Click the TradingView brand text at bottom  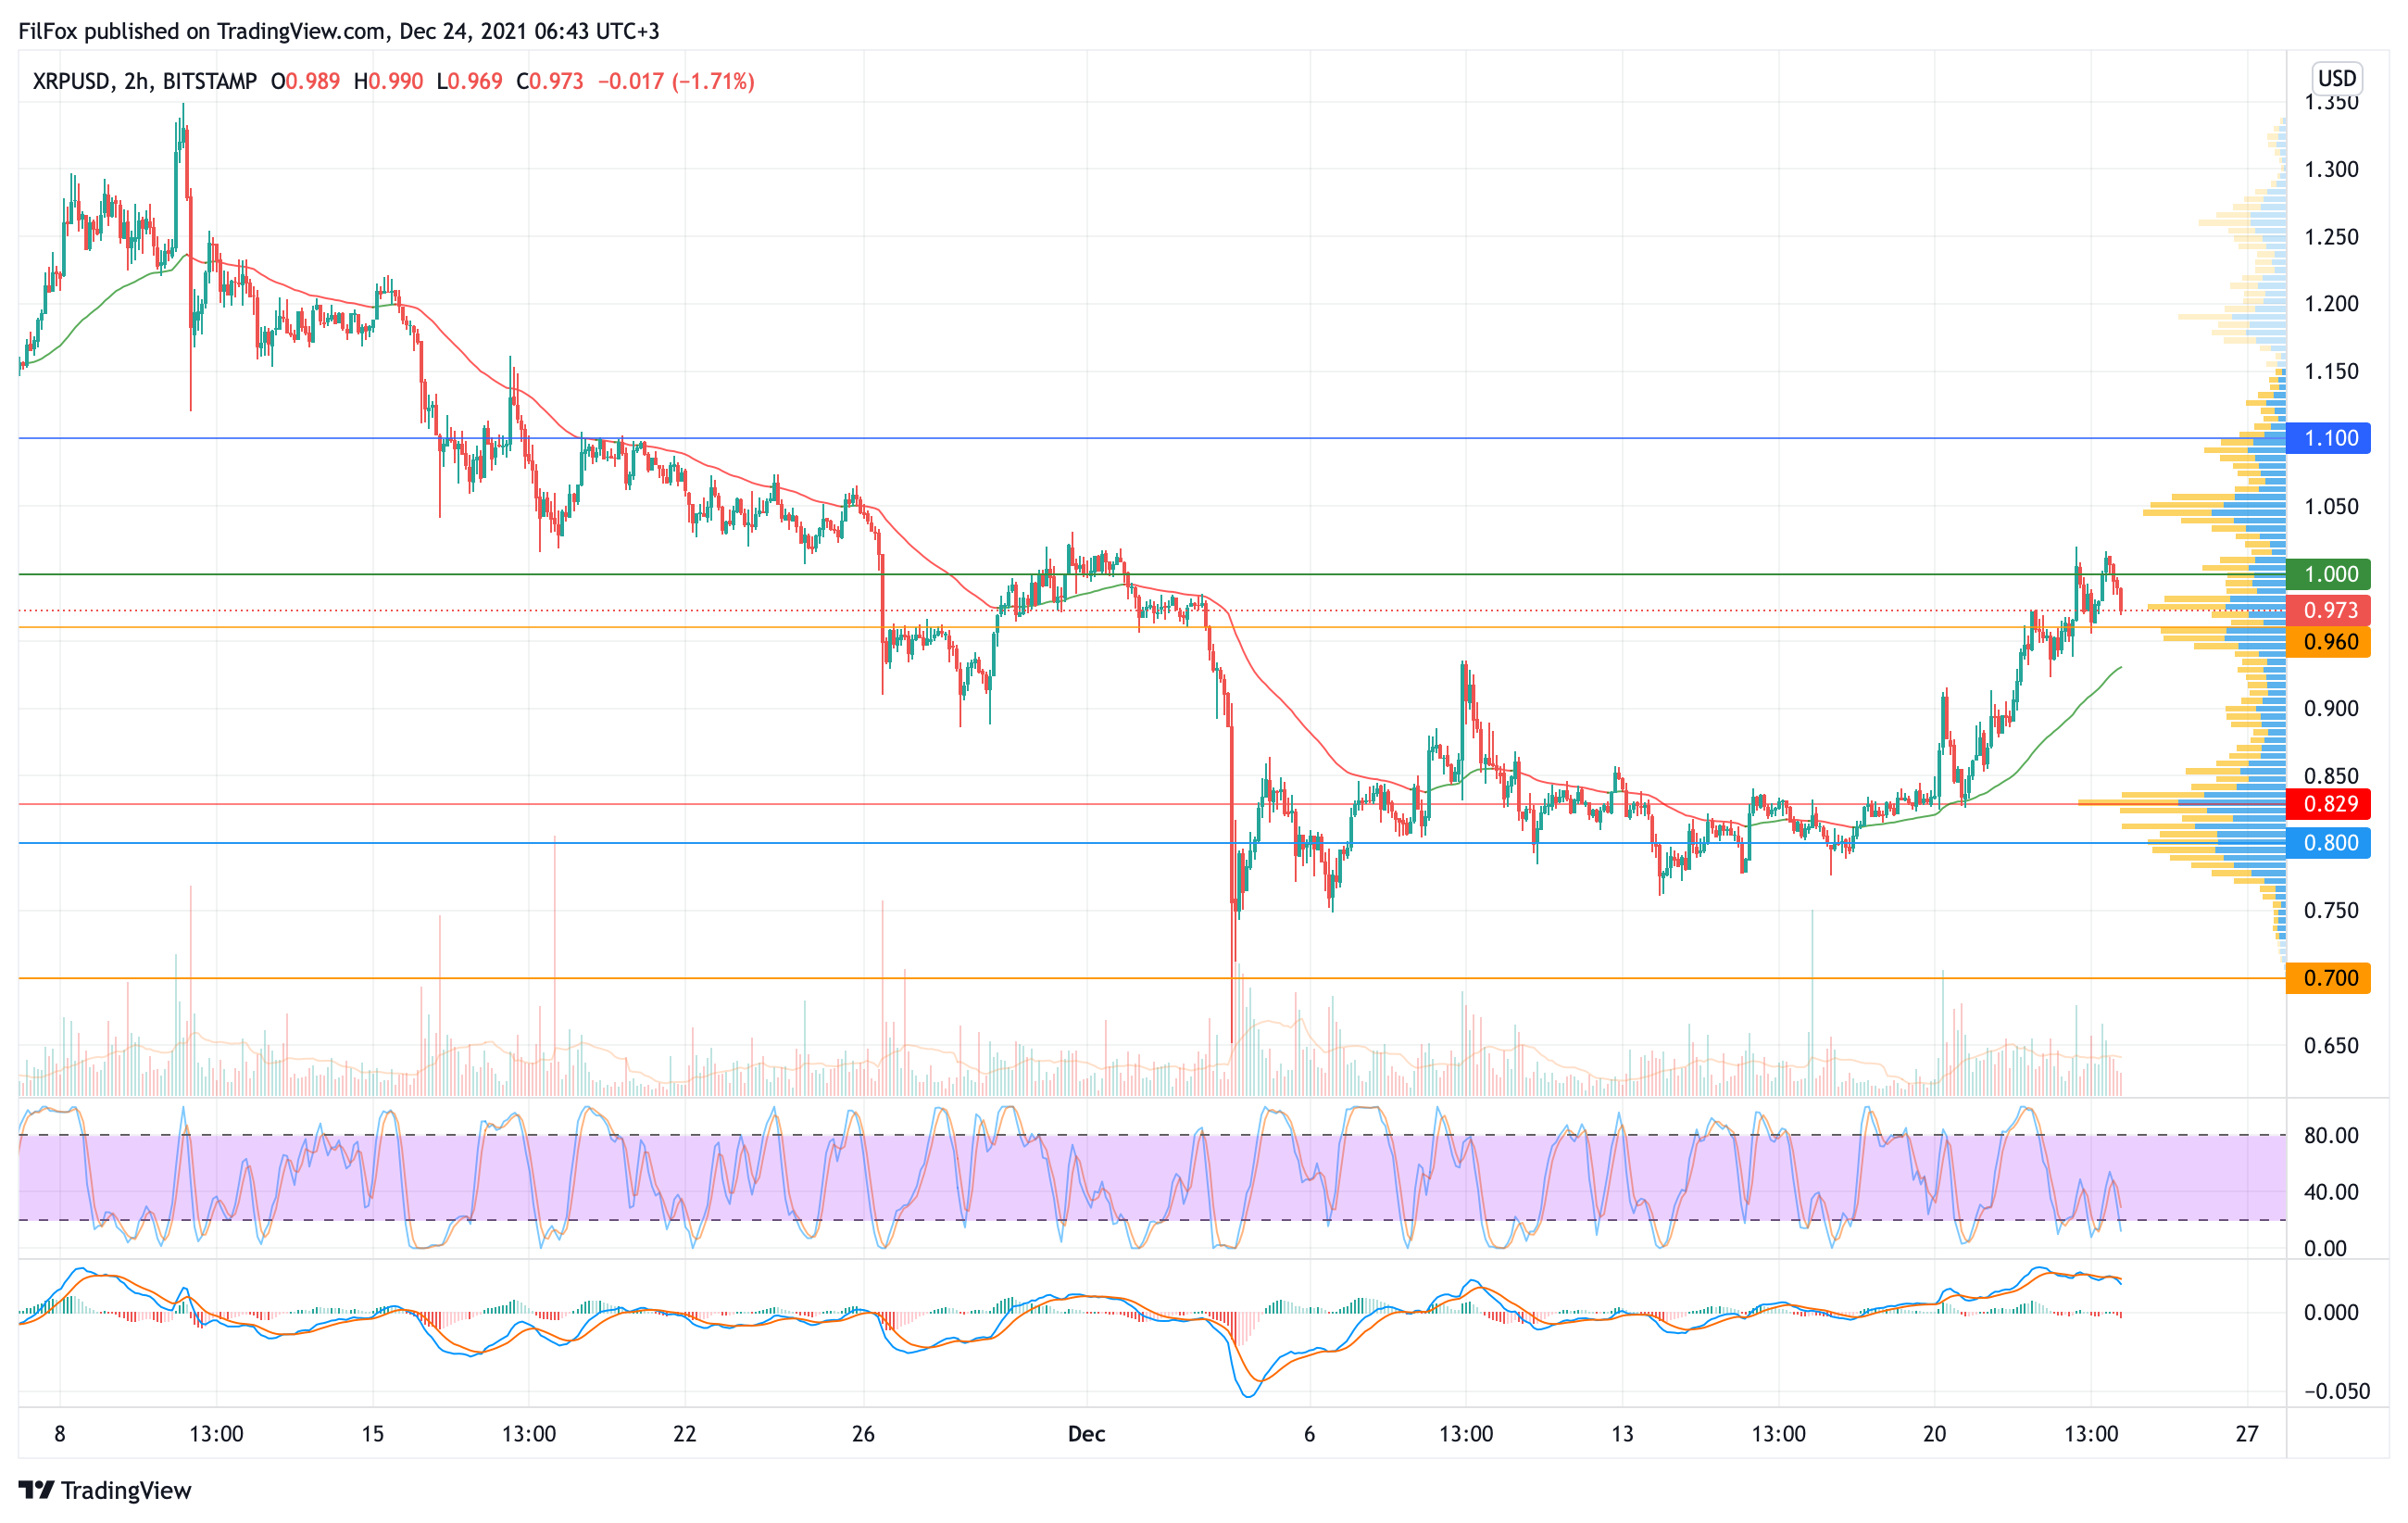tap(126, 1490)
